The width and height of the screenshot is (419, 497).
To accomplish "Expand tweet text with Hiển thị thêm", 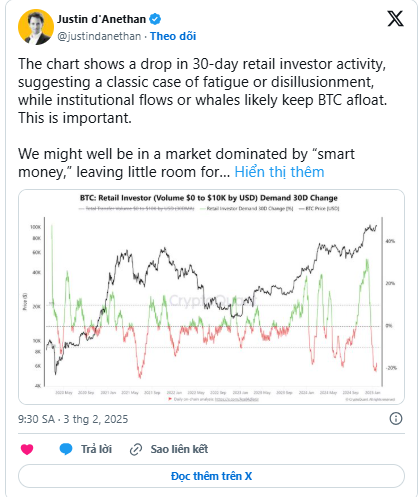I will coord(279,172).
